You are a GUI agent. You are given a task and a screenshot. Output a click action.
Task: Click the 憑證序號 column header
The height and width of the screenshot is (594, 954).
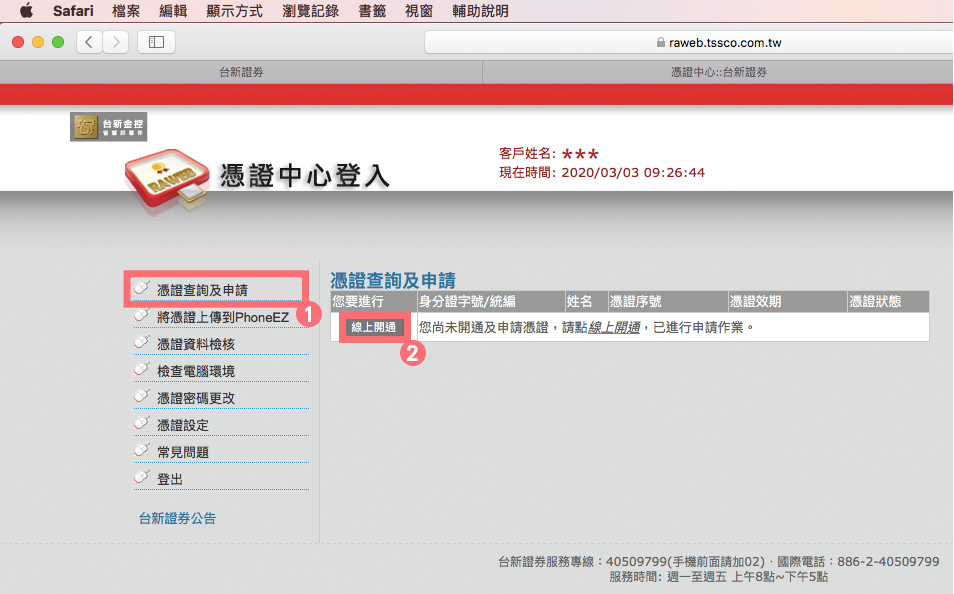tap(668, 301)
